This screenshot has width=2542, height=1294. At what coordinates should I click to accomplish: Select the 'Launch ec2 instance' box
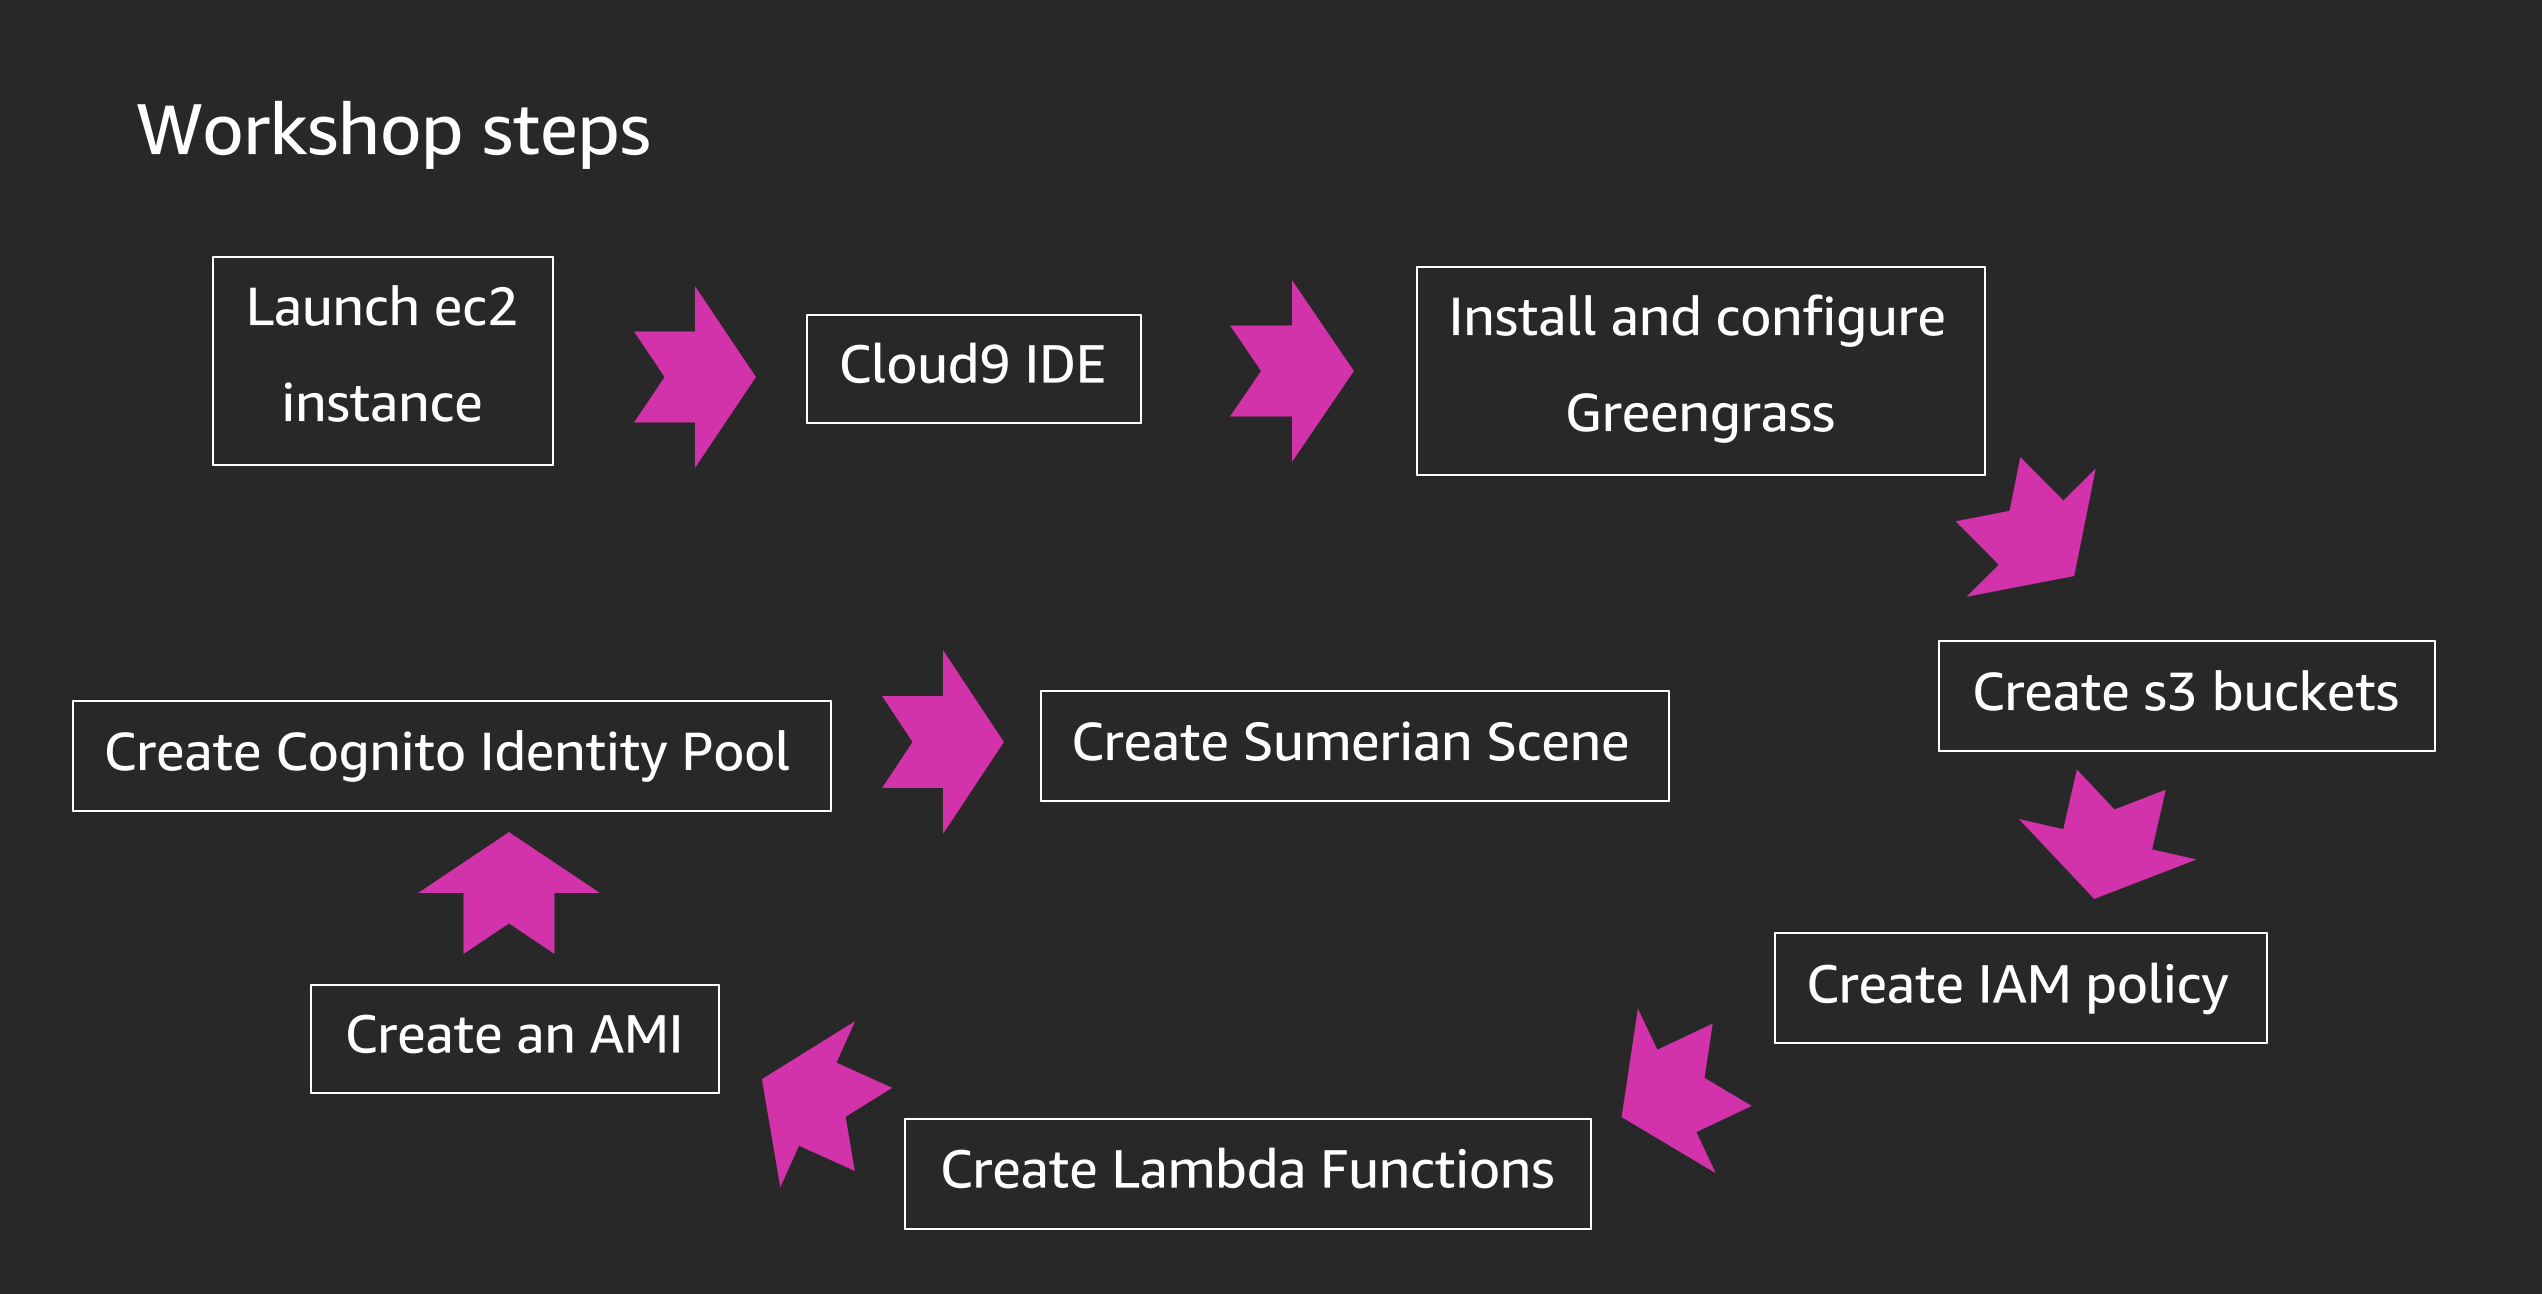383,361
